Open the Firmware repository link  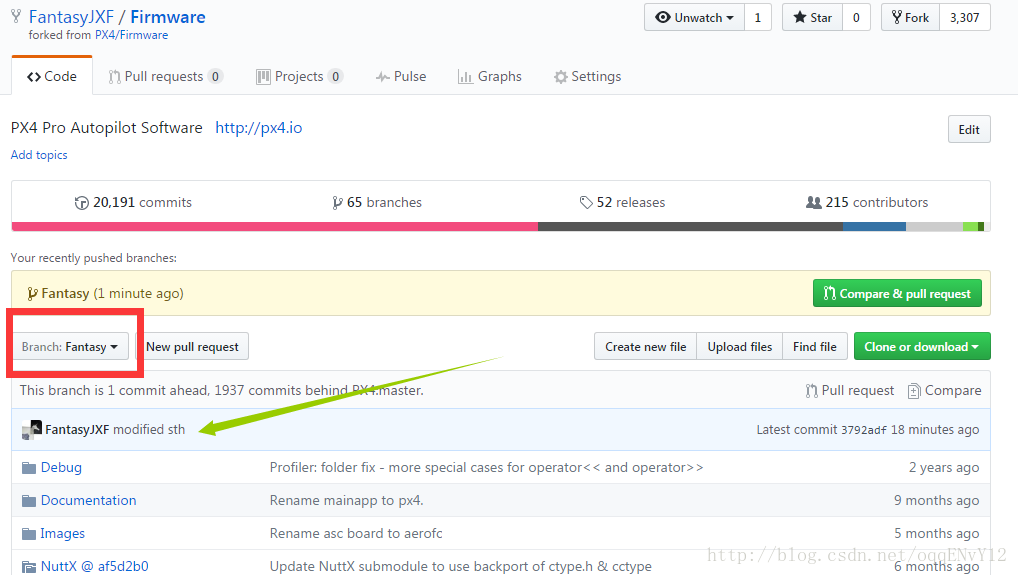pyautogui.click(x=168, y=17)
